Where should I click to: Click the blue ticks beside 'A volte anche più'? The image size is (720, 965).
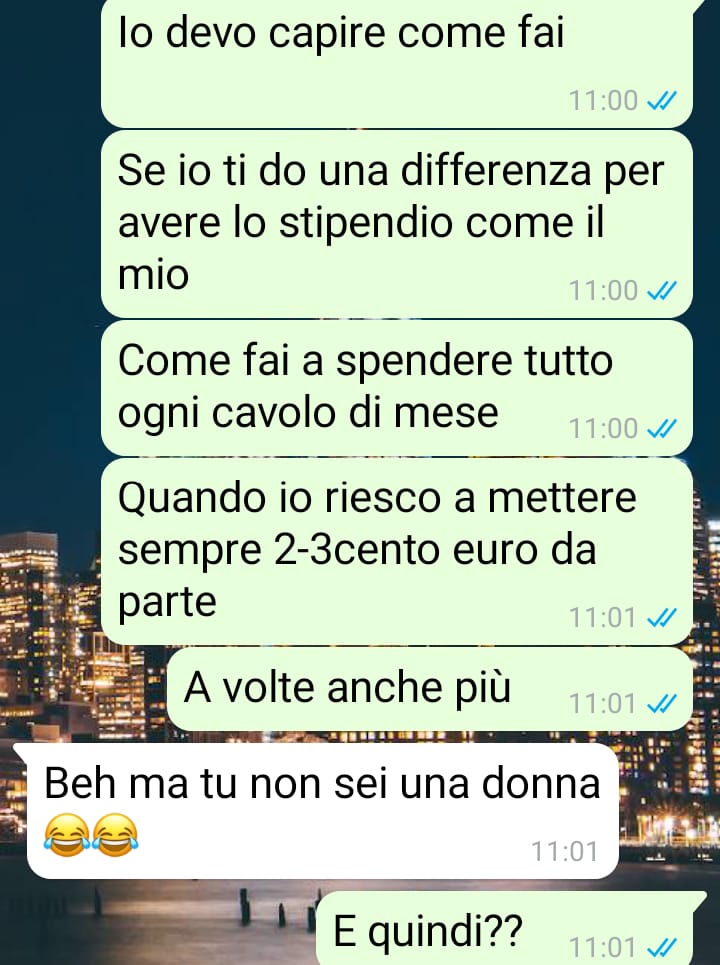(662, 703)
